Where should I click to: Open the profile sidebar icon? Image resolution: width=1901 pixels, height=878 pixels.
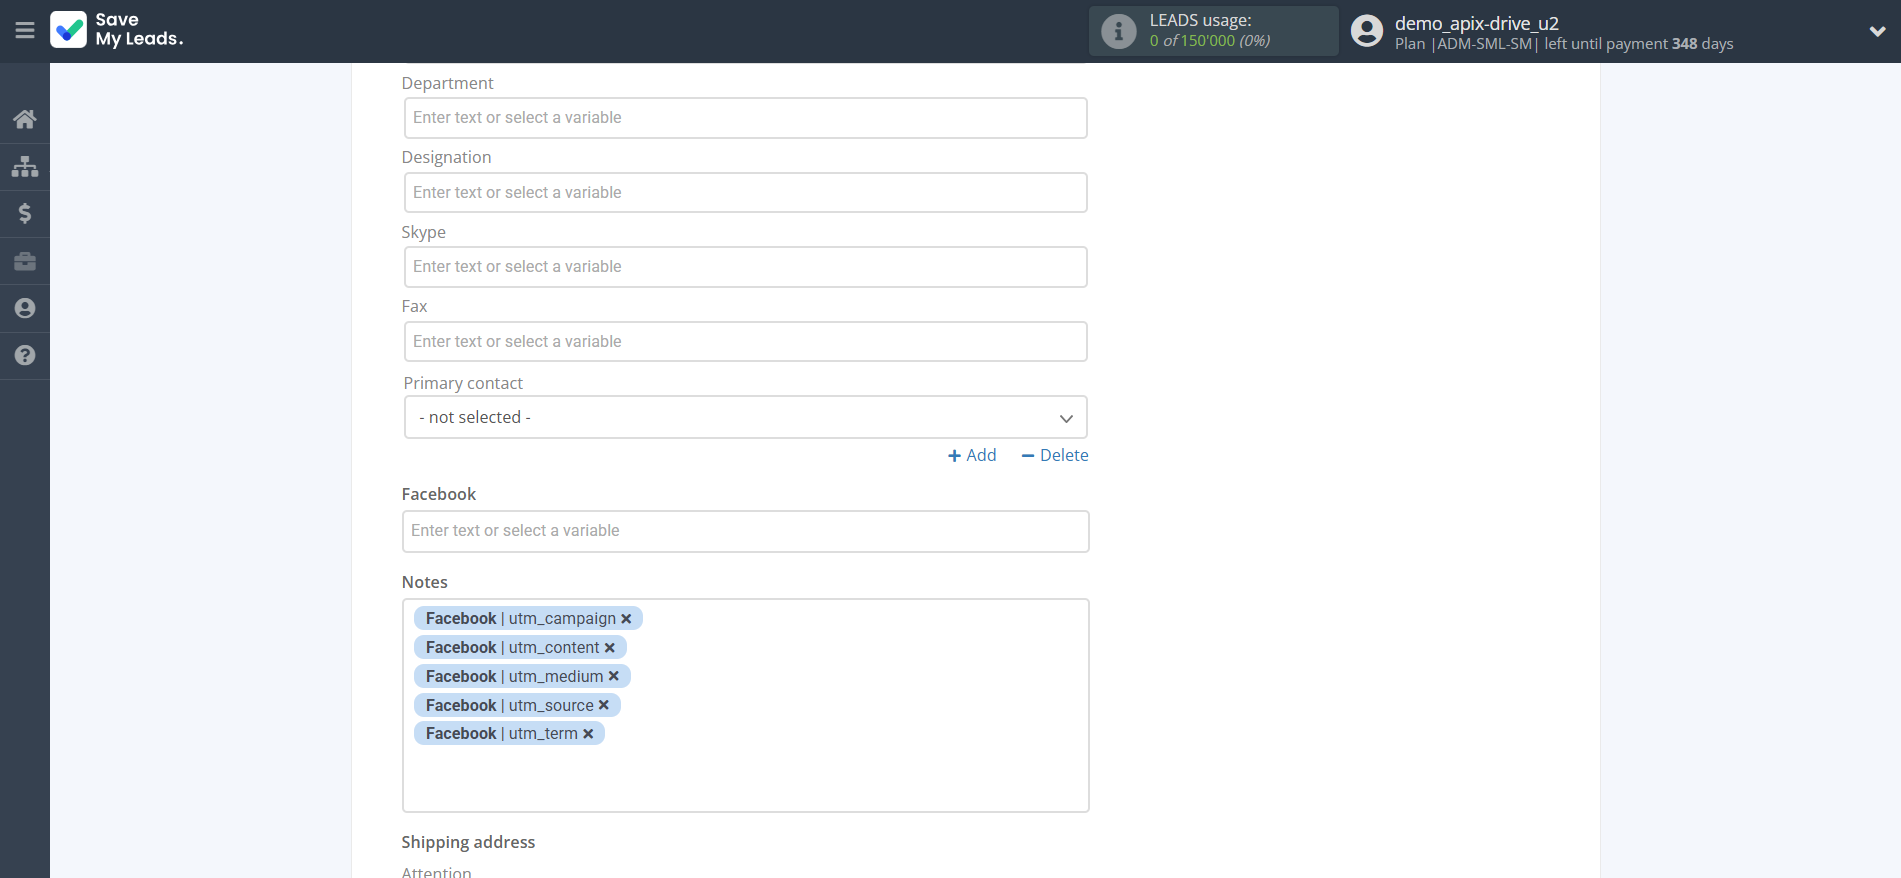25,308
